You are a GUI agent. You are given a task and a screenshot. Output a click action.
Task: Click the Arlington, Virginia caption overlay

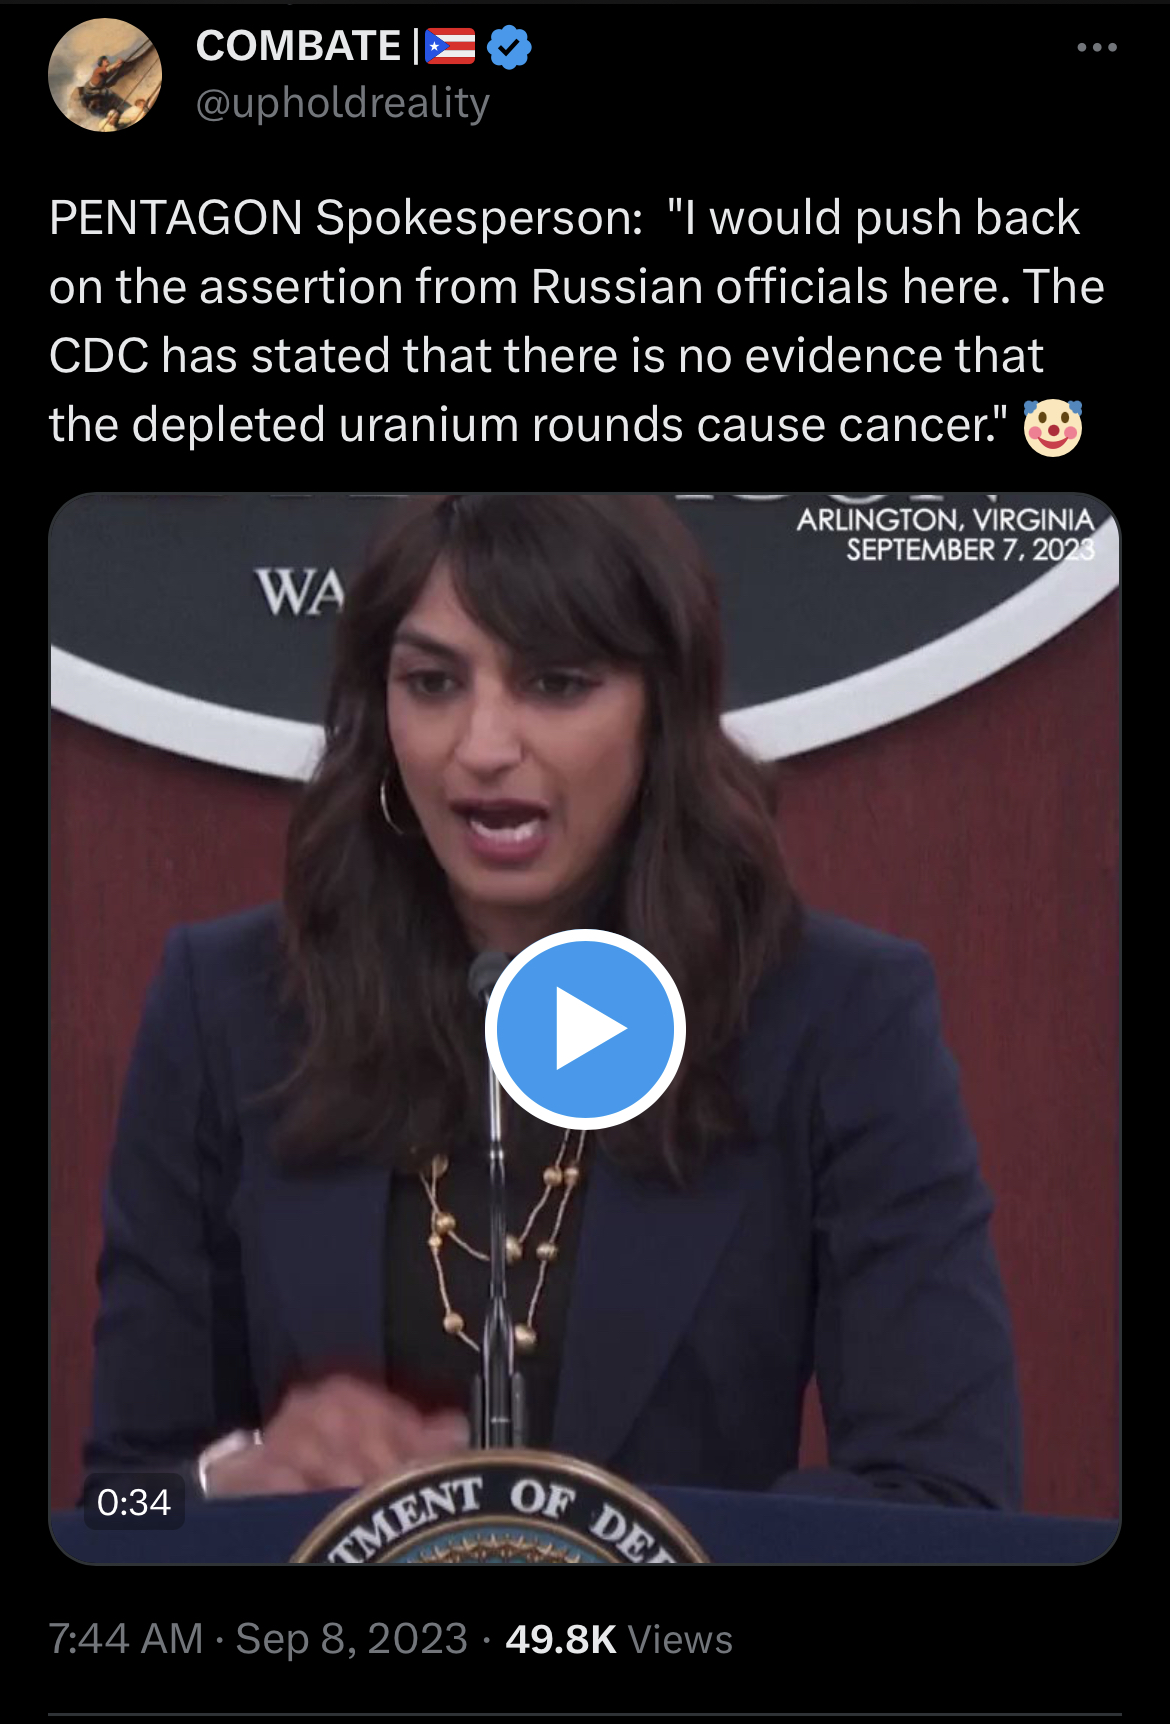tap(945, 520)
